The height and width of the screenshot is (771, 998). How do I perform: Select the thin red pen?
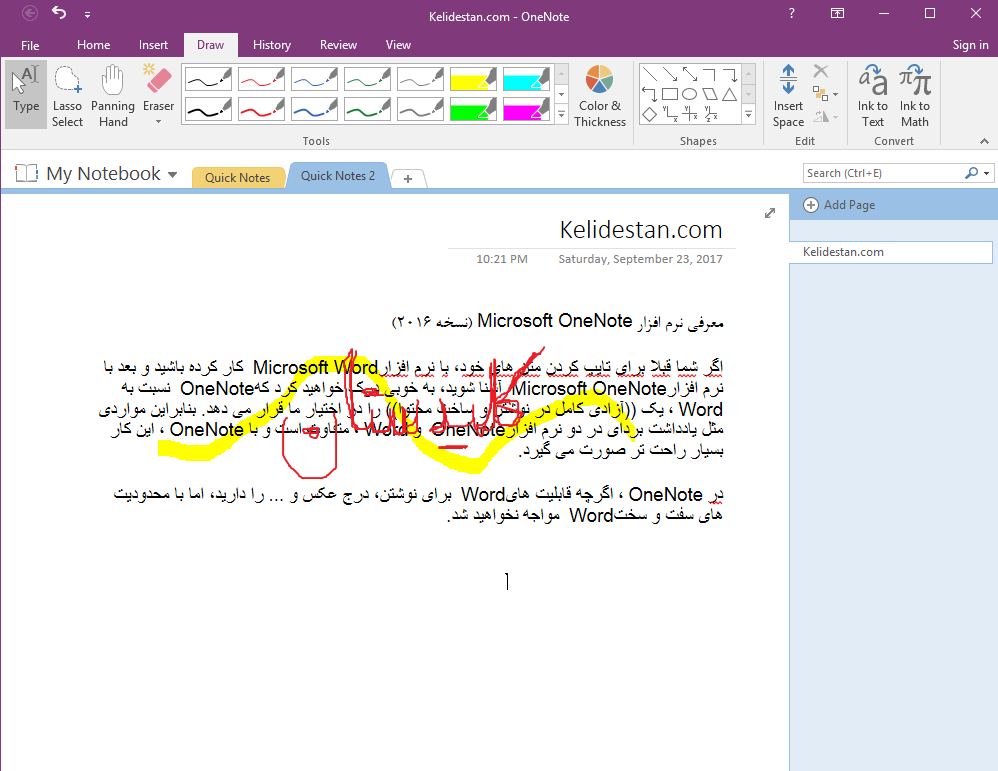pos(261,79)
